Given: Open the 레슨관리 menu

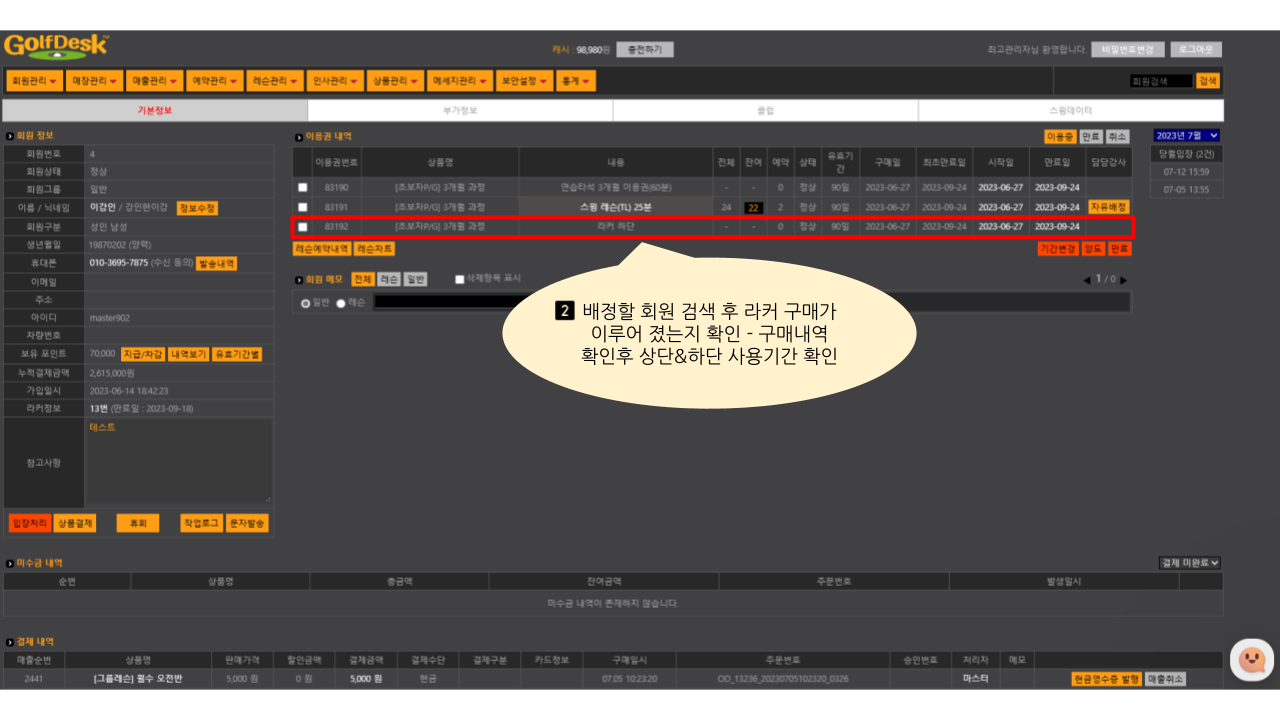Looking at the screenshot, I should [x=275, y=81].
